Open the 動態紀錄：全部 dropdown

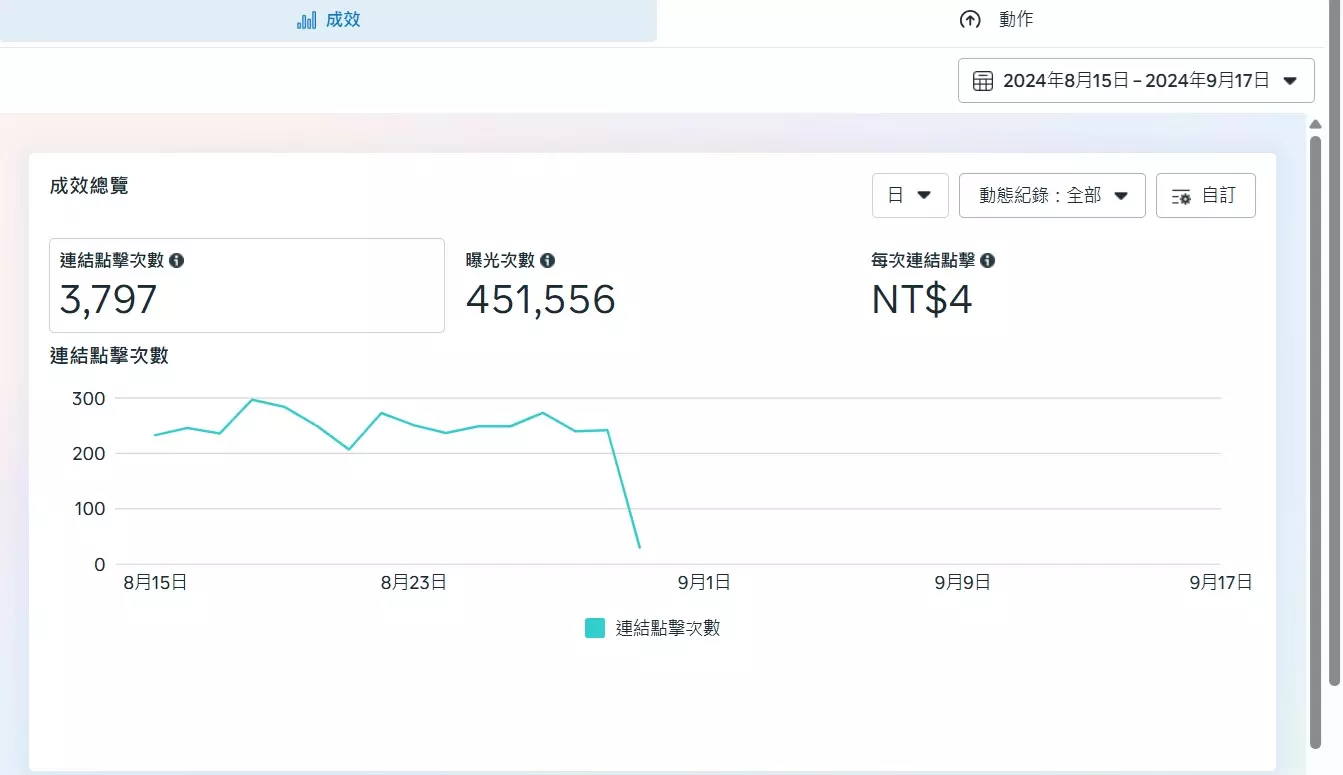pos(1051,196)
